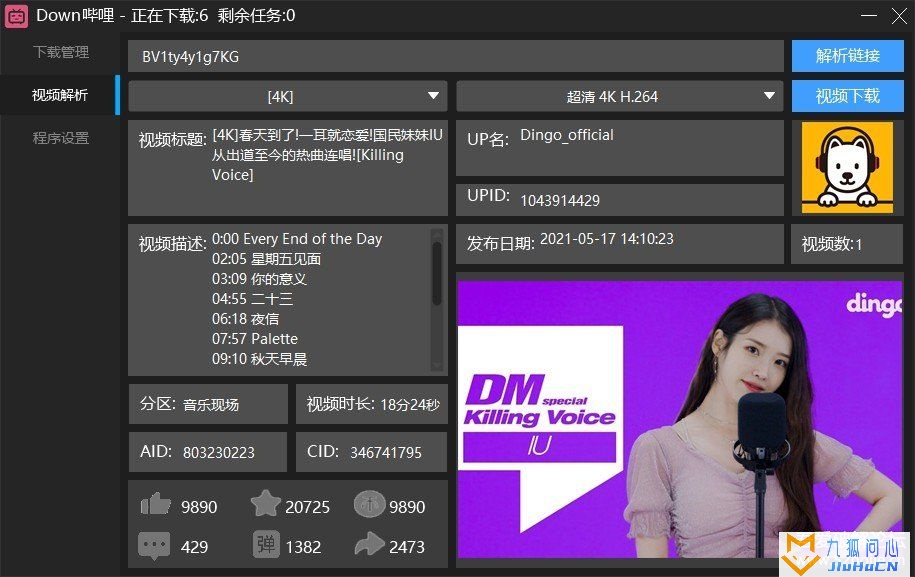The width and height of the screenshot is (915, 577).
Task: Click the description line 09:10 秋天早晨
Action: click(x=259, y=359)
